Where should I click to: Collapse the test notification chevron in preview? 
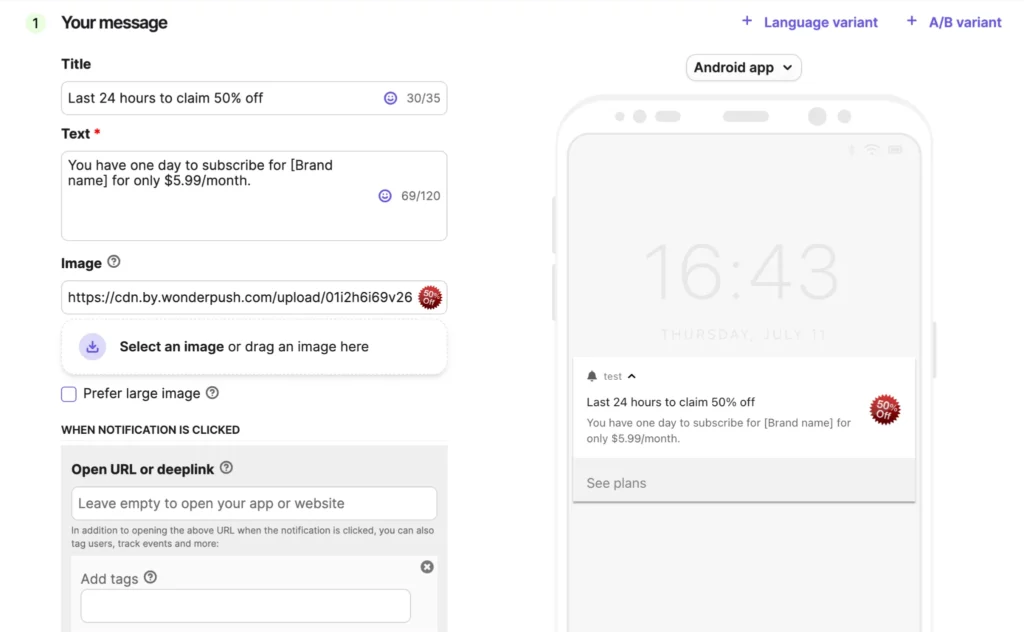[x=631, y=376]
